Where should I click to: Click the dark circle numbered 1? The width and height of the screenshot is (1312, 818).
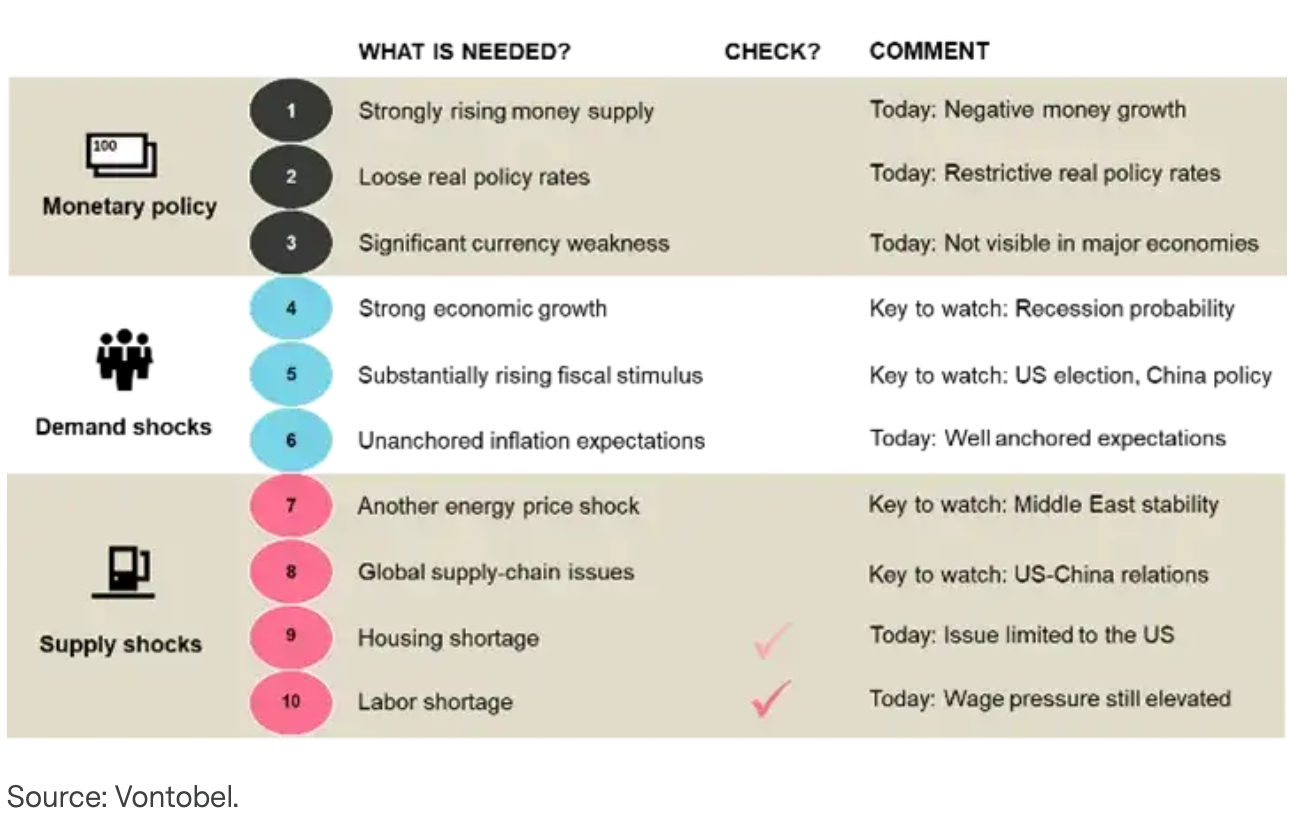click(291, 111)
